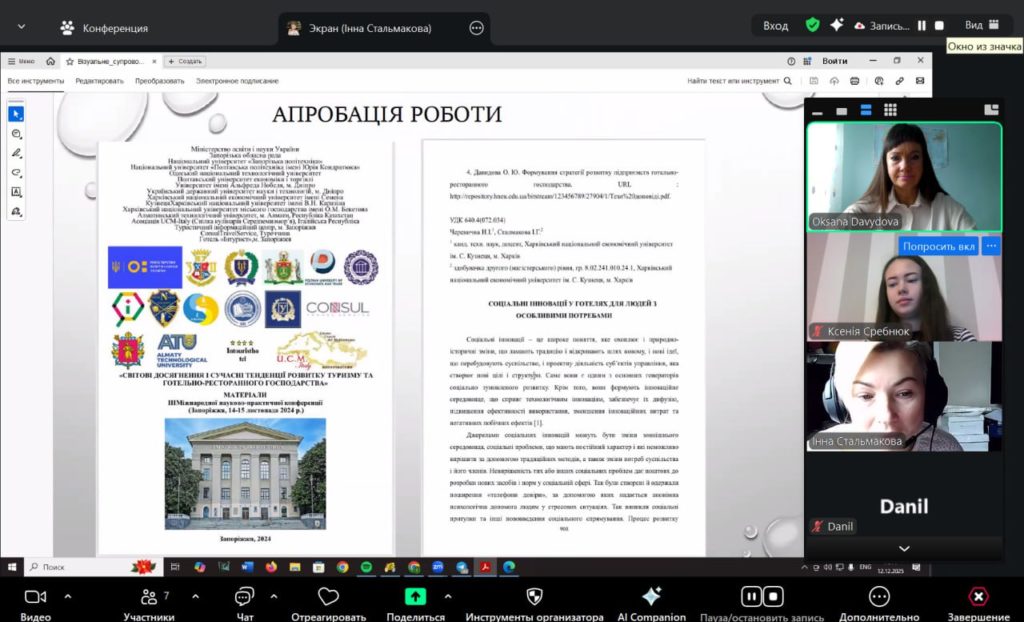
Task: Stop the recording in top bar
Action: (939, 26)
